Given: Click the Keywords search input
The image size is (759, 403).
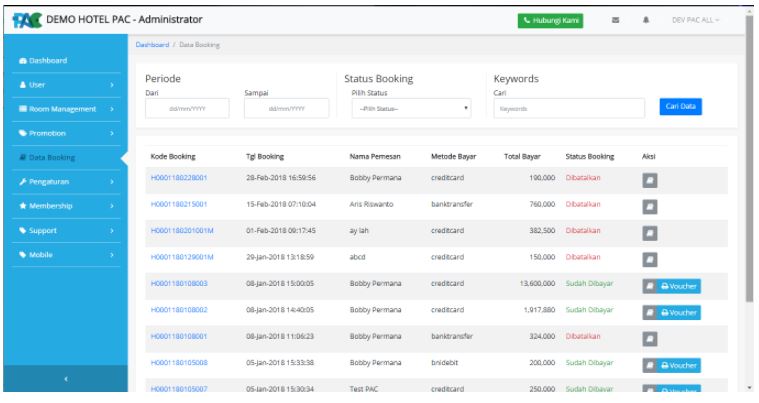Looking at the screenshot, I should point(569,108).
